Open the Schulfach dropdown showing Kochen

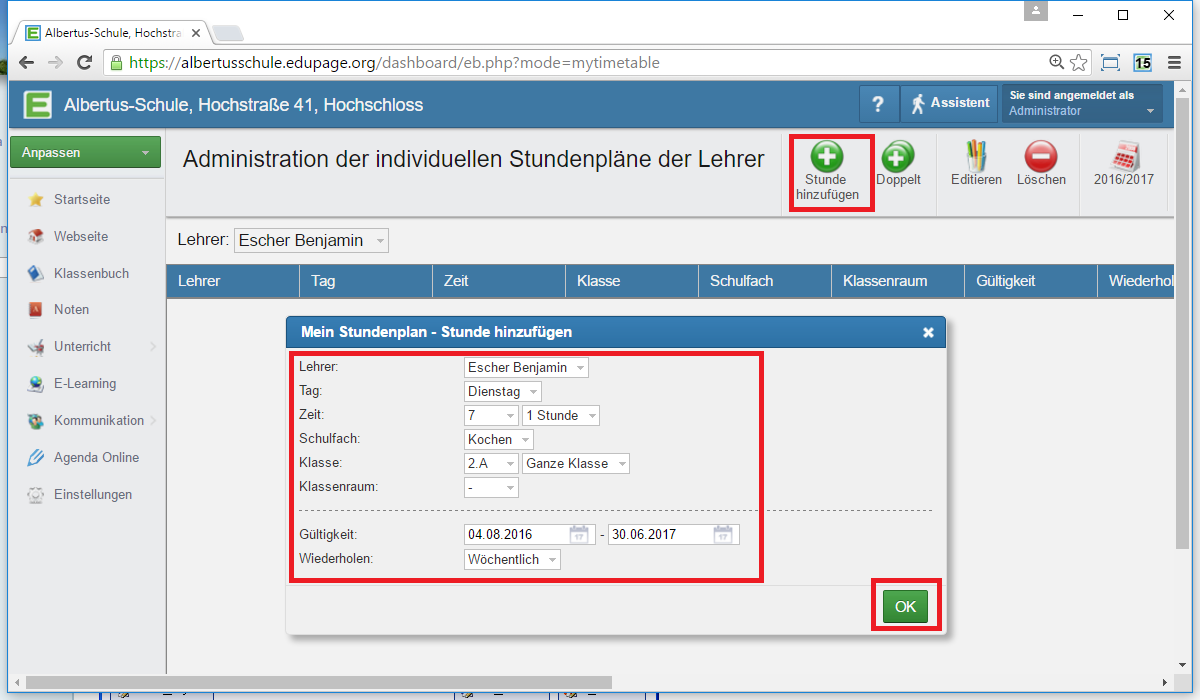coord(499,440)
